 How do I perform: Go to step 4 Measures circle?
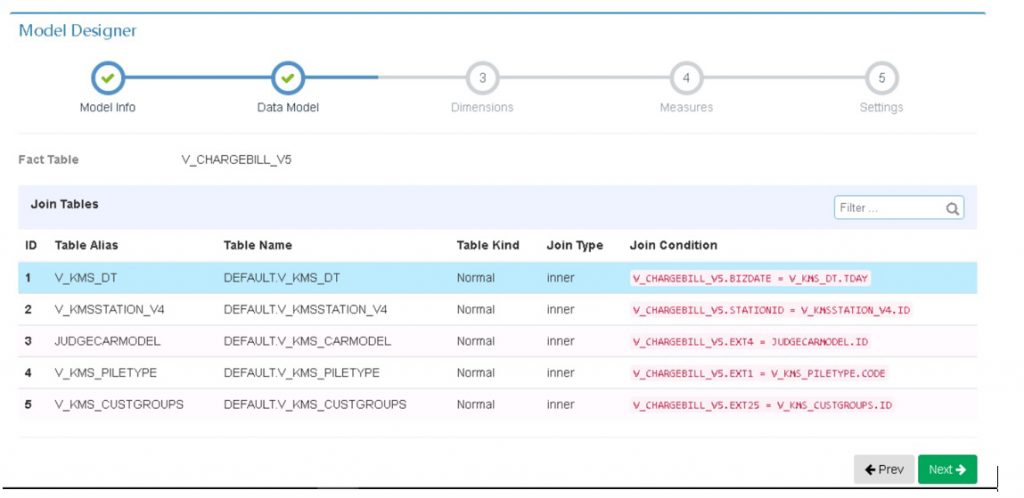686,77
